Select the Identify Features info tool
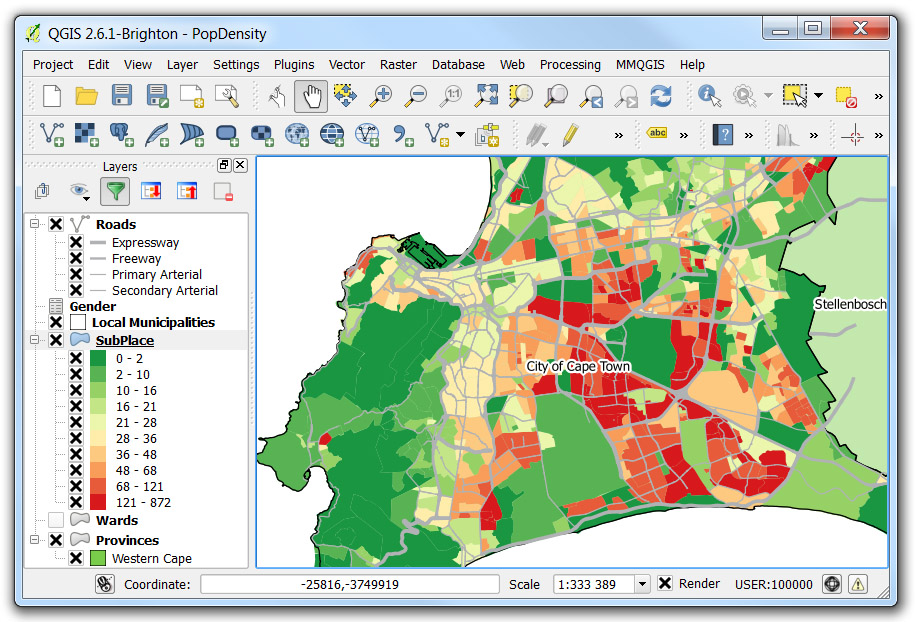 [x=709, y=96]
